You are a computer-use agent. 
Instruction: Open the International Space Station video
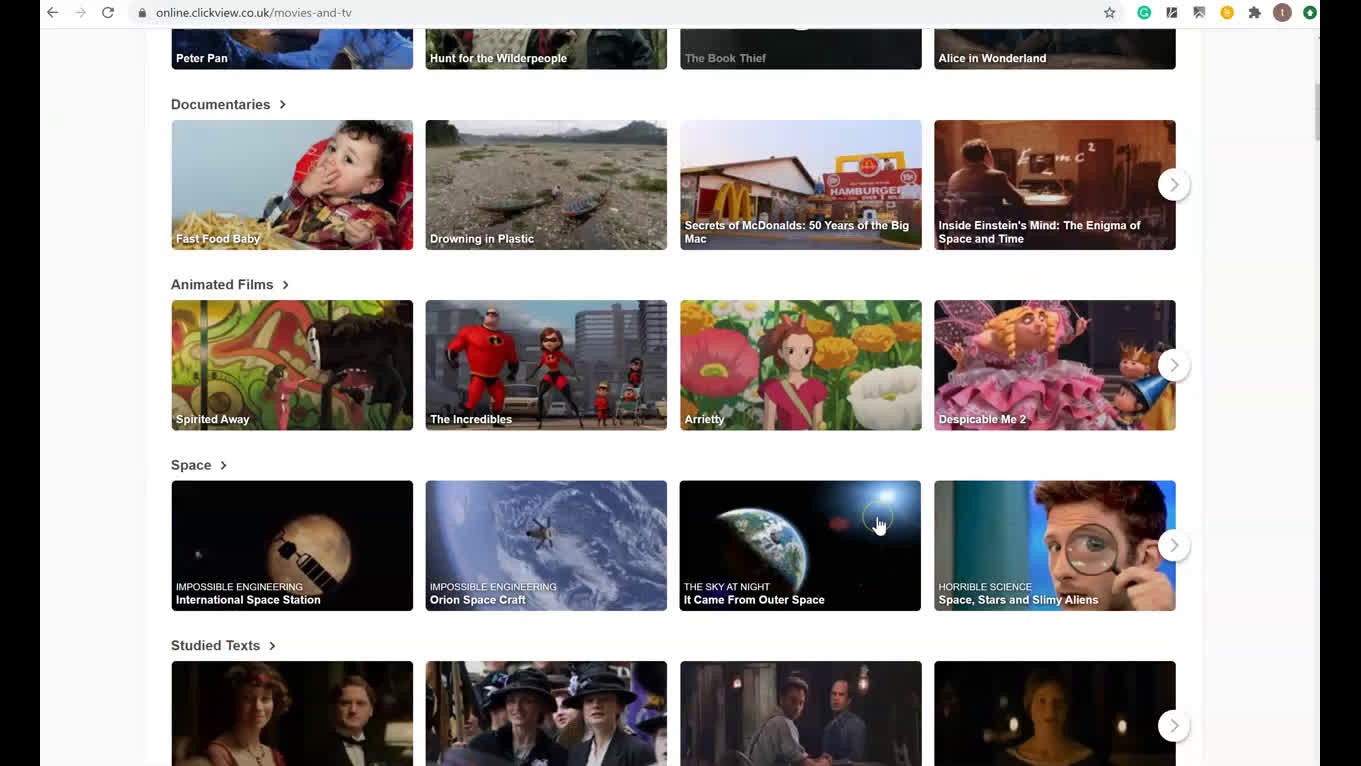click(292, 546)
